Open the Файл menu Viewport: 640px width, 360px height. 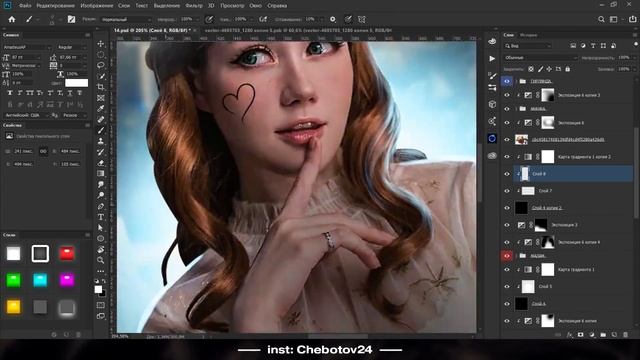click(25, 6)
